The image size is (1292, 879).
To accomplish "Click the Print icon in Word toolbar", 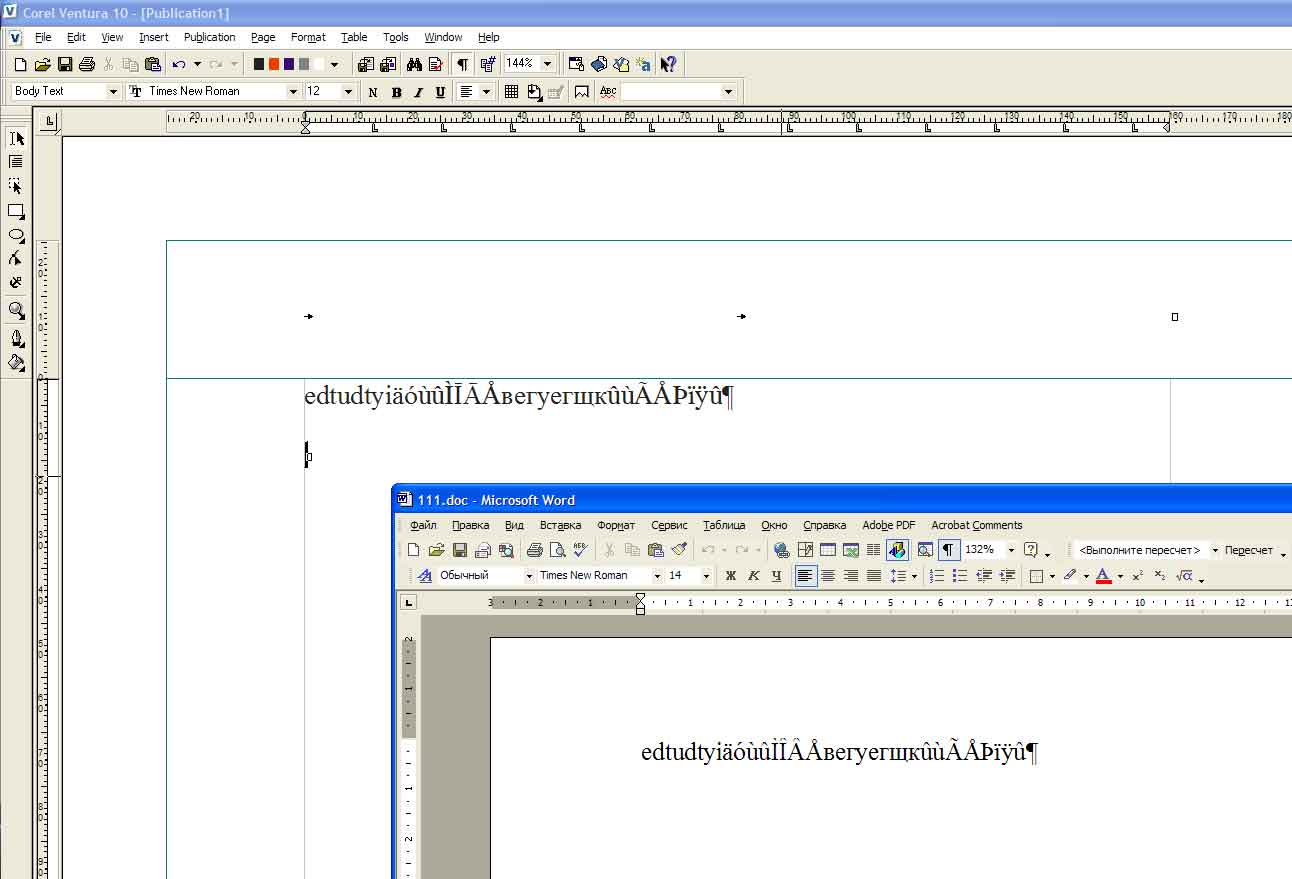I will coord(534,550).
